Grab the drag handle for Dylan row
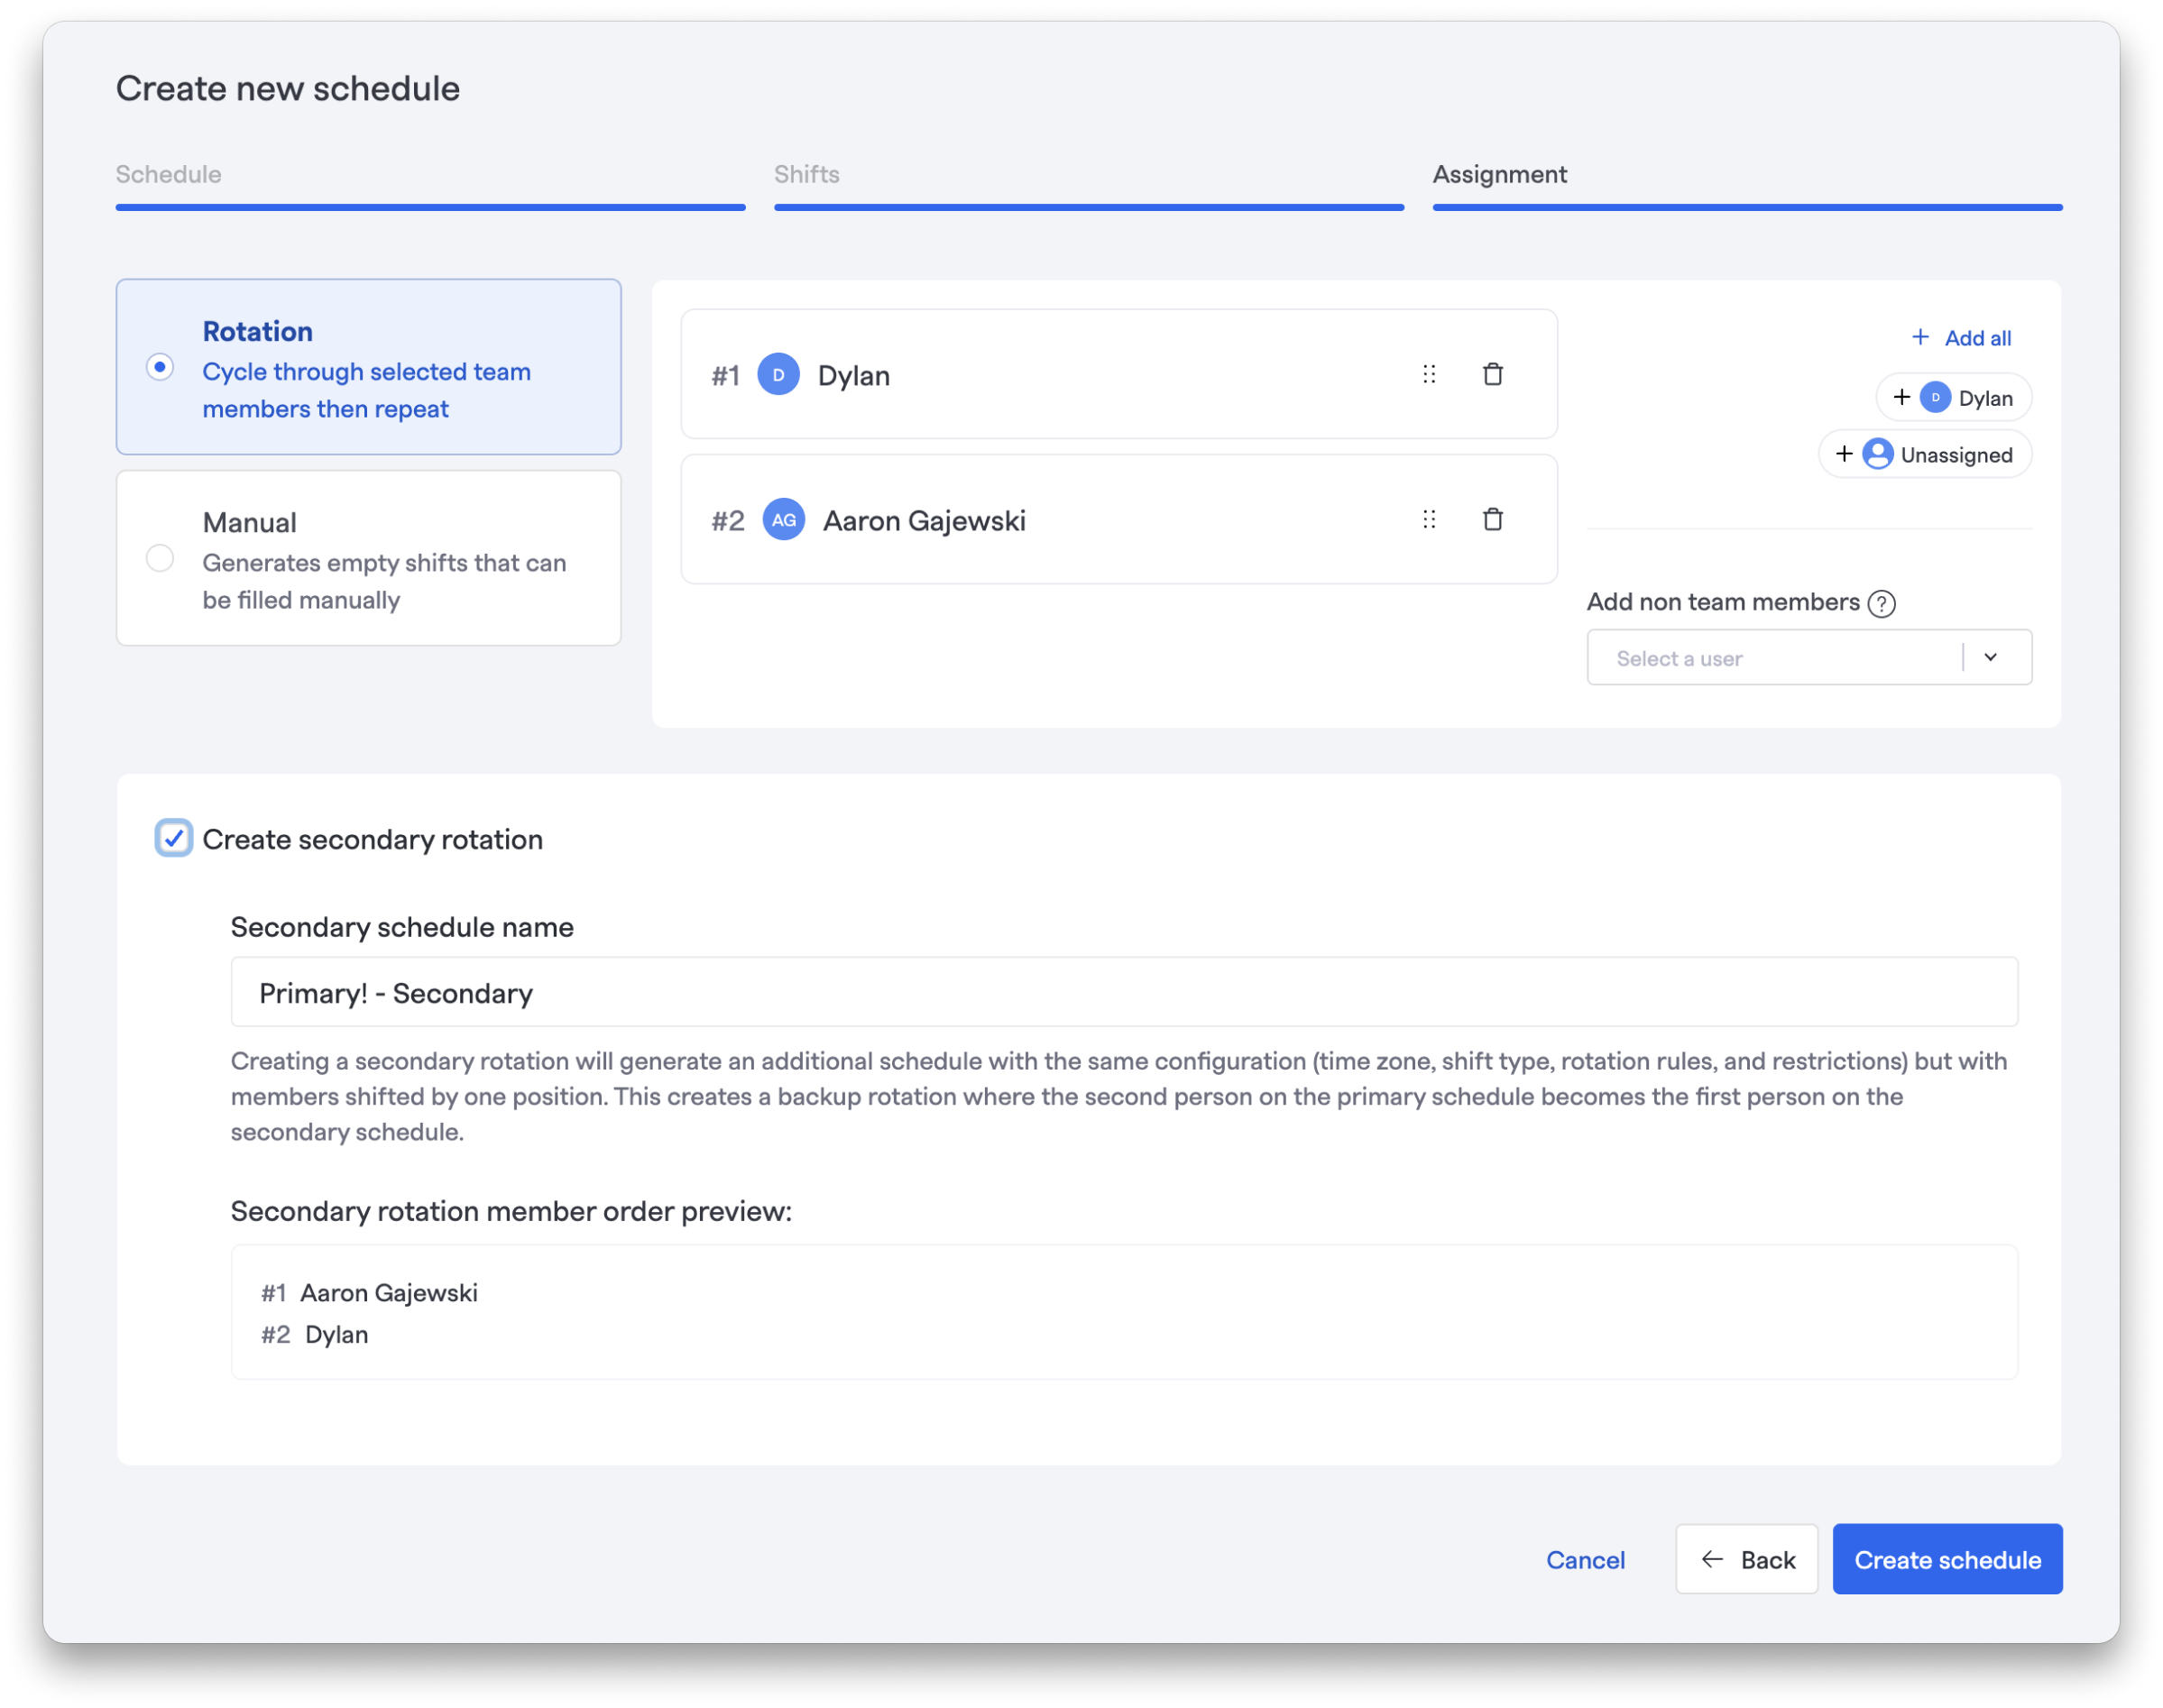The width and height of the screenshot is (2163, 1708). pyautogui.click(x=1429, y=374)
